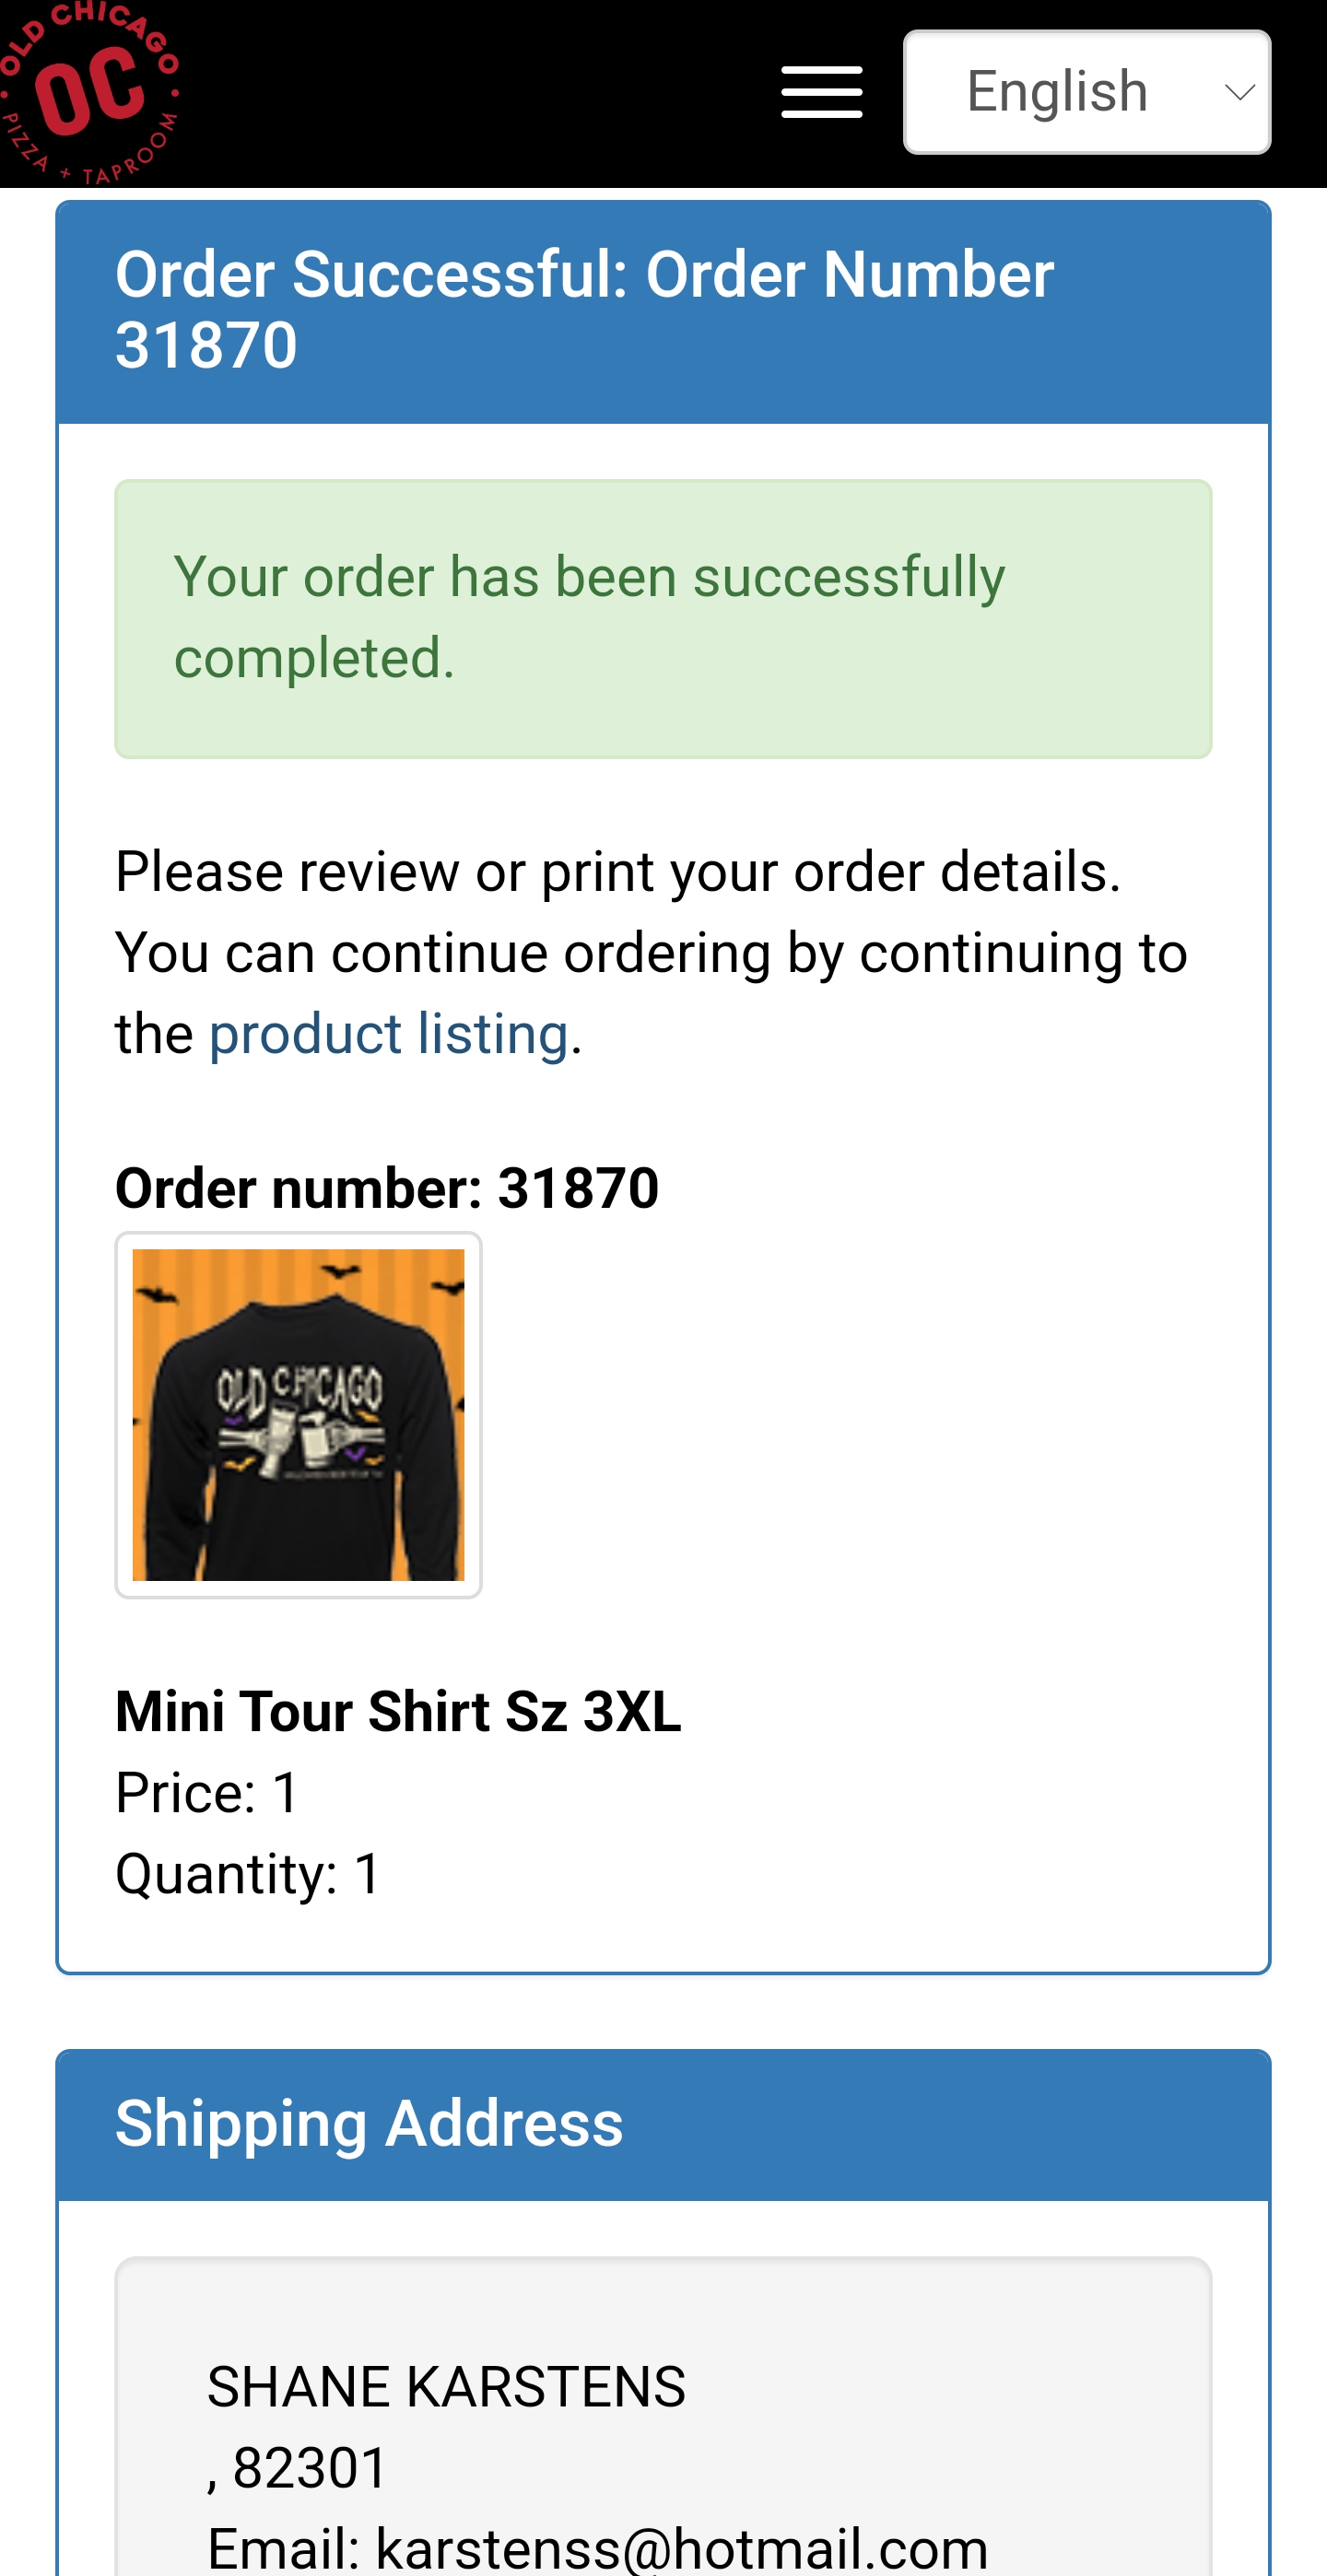
Task: Select the Mini Tour Shirt Sz 3XL title
Action: 398,1712
